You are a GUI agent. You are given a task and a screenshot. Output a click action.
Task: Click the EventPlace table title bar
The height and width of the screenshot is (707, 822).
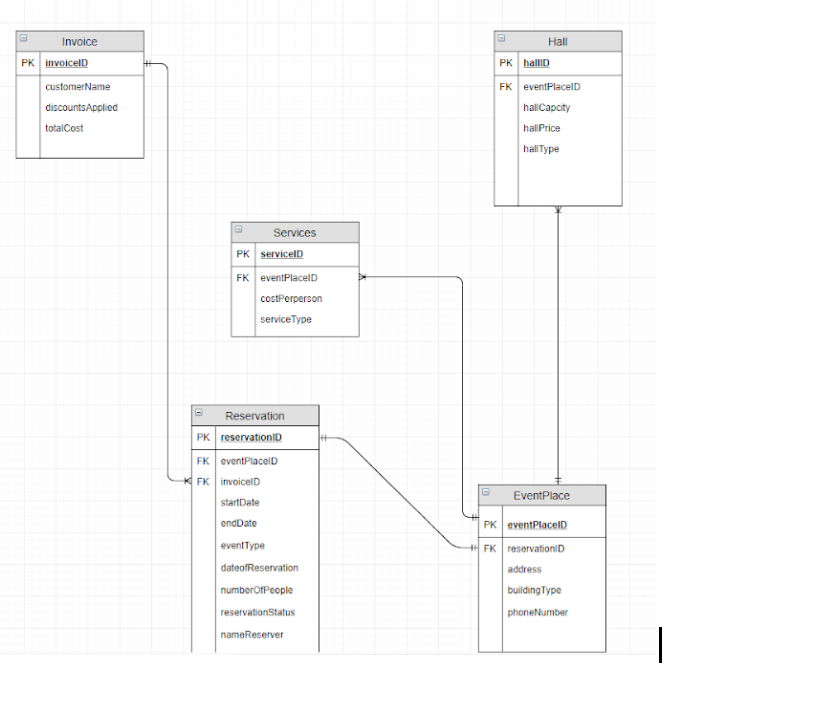click(542, 495)
